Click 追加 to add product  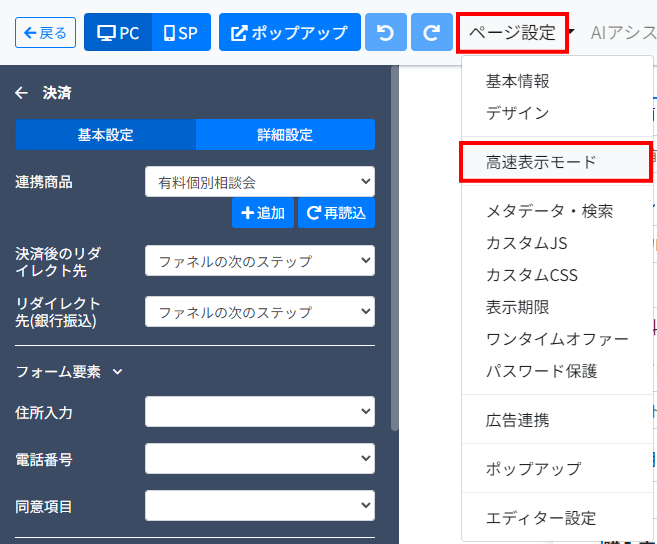(263, 212)
